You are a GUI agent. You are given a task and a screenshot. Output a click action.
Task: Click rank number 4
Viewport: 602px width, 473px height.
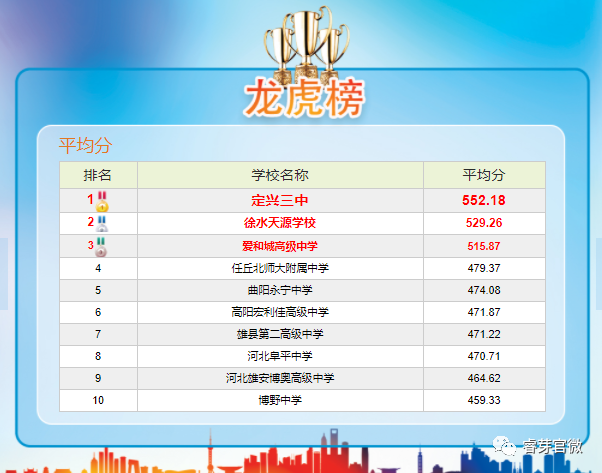point(98,268)
